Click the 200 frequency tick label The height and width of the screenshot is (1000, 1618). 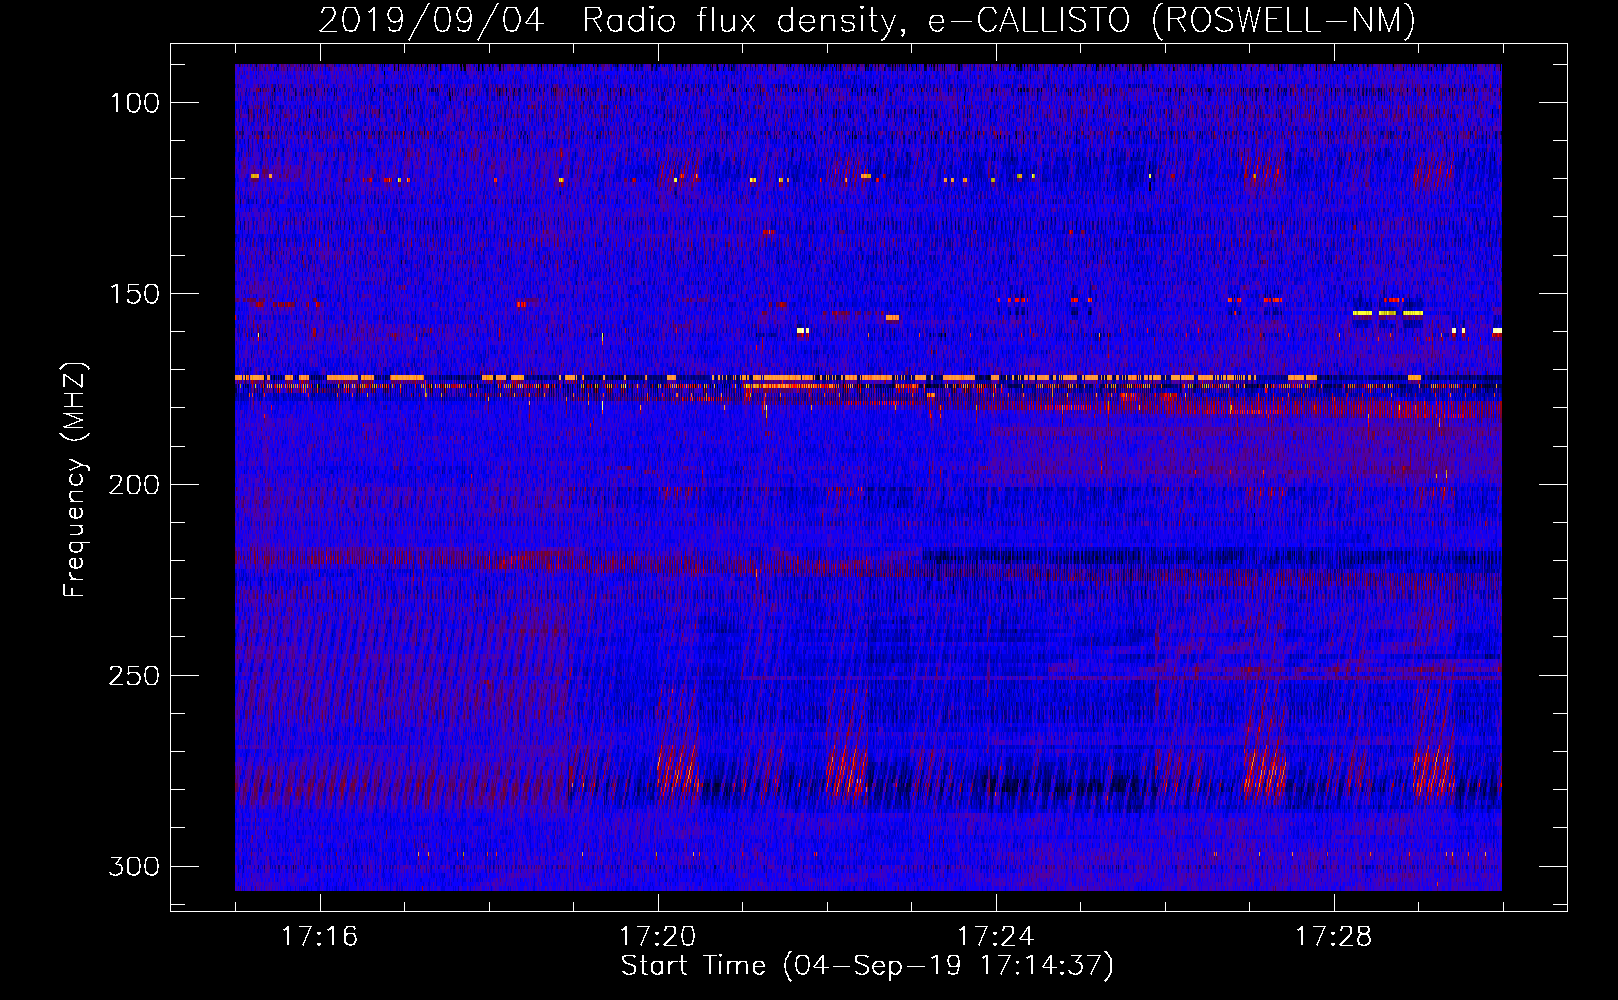(x=135, y=485)
